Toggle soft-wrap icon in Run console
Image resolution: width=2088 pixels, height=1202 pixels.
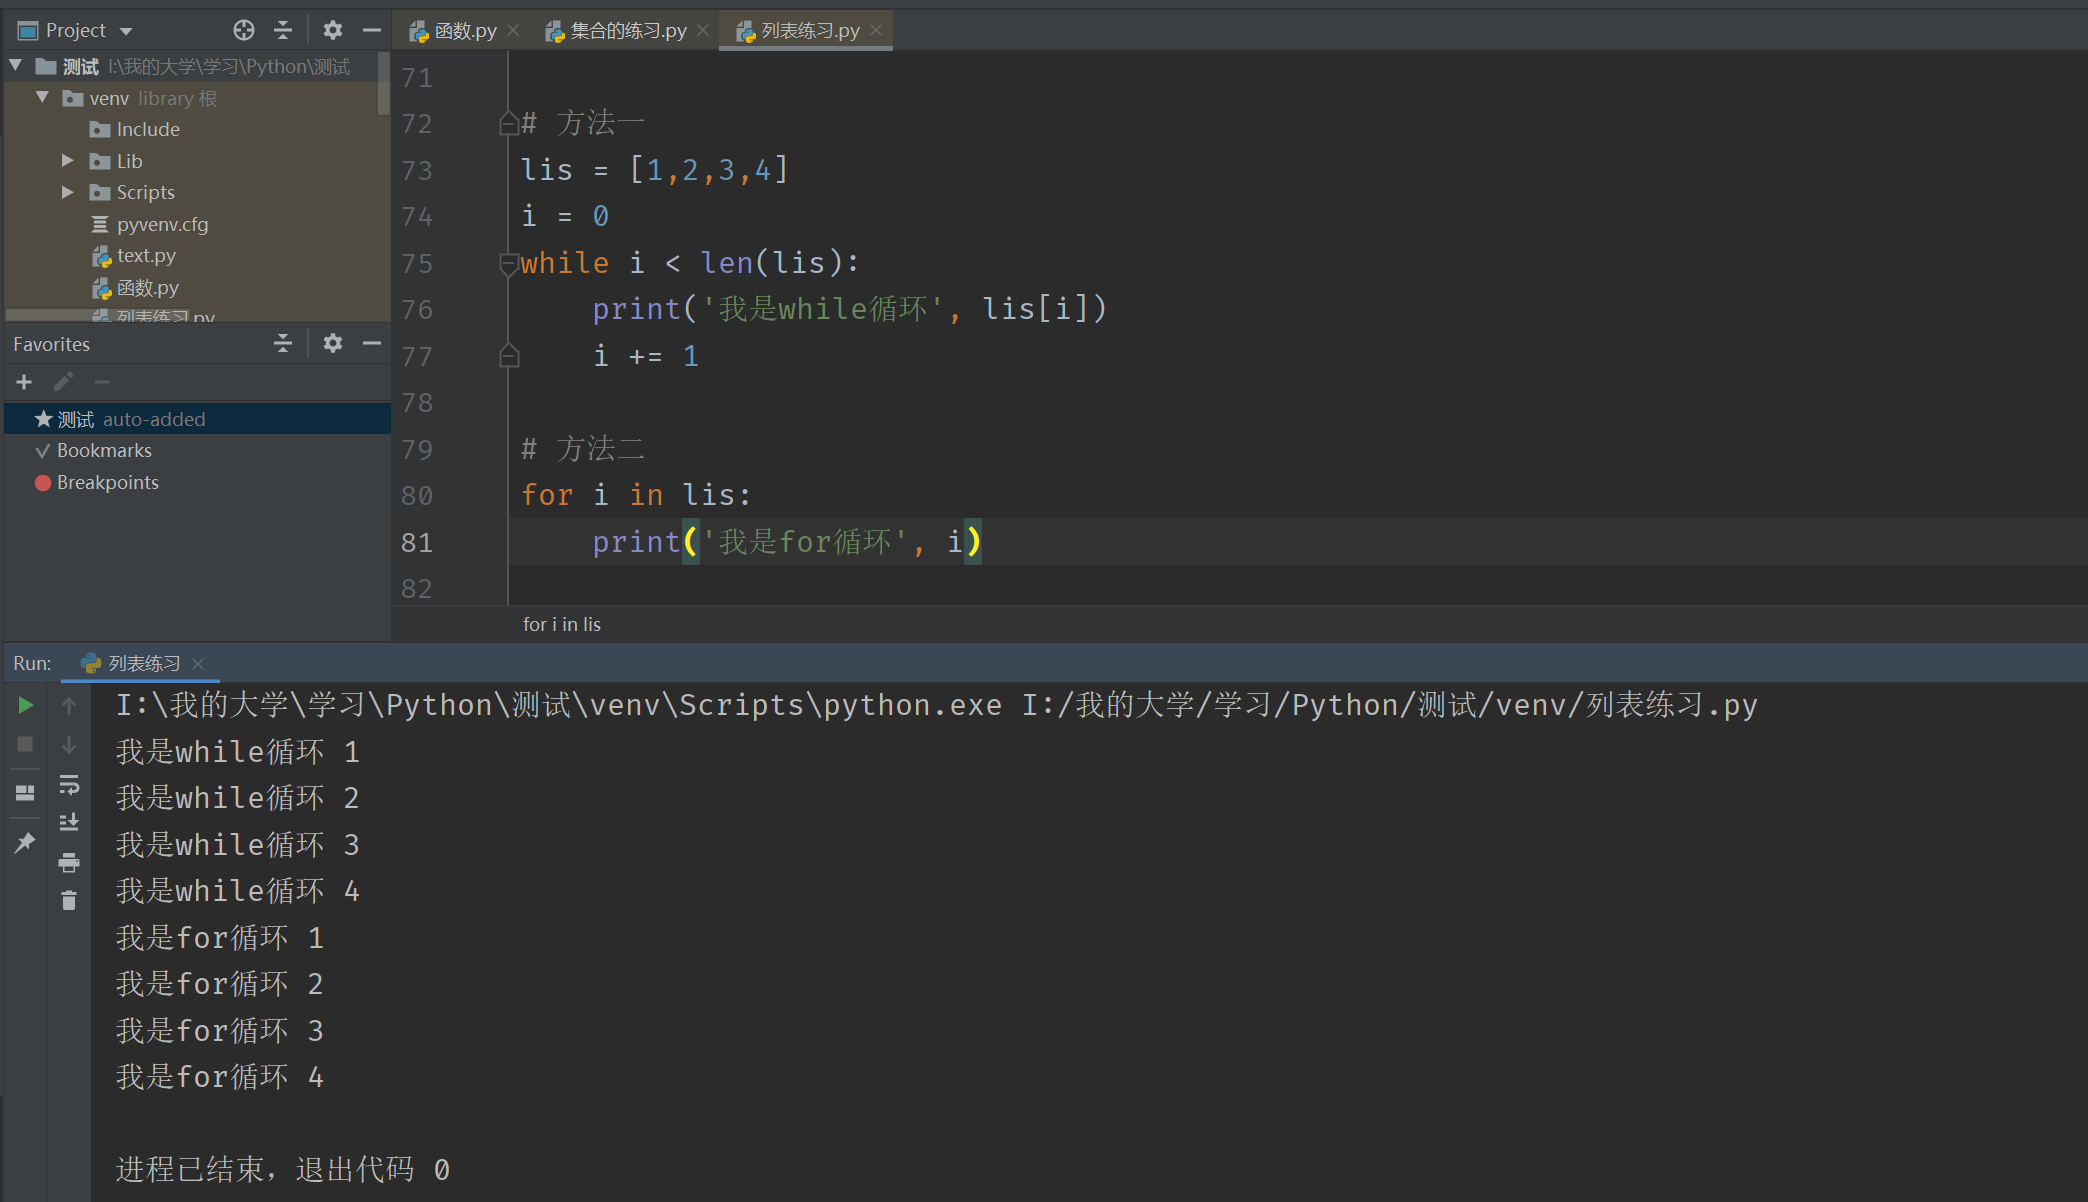click(69, 785)
